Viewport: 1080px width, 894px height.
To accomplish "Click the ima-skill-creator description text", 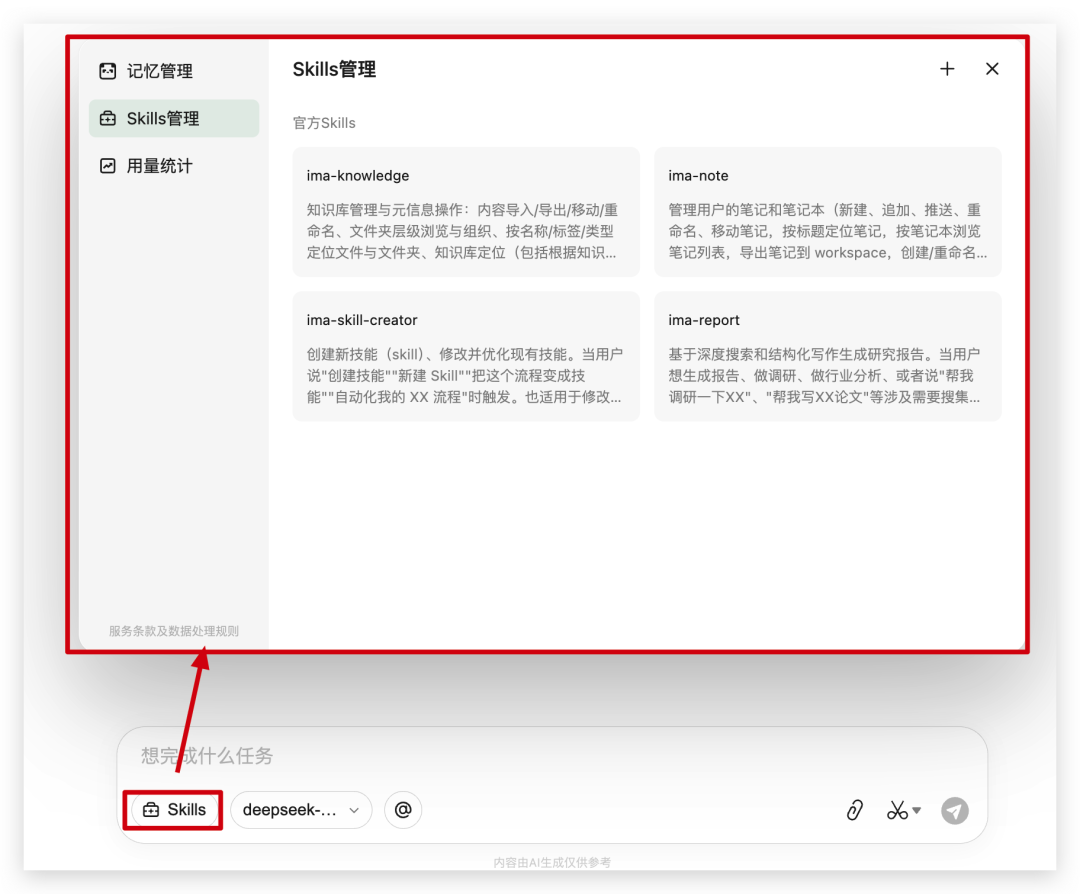I will click(x=464, y=376).
